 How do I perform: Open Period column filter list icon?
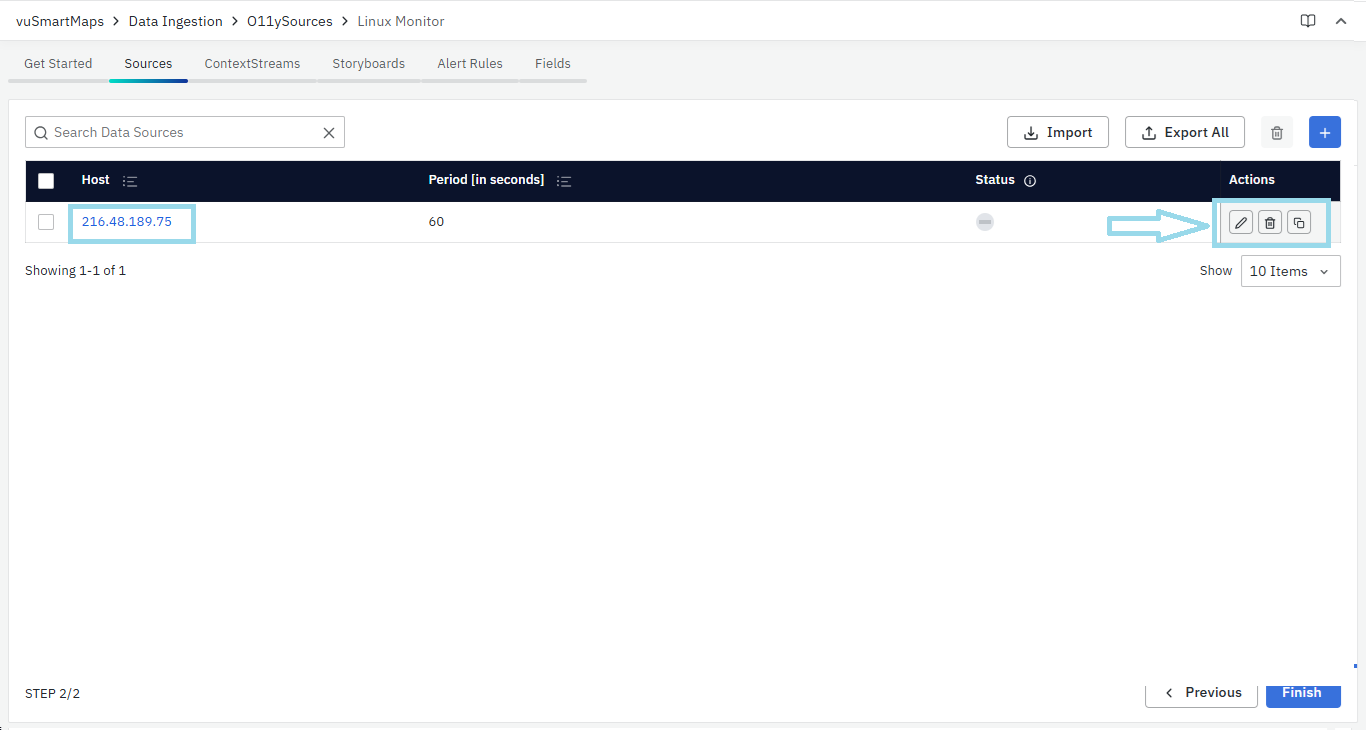563,180
